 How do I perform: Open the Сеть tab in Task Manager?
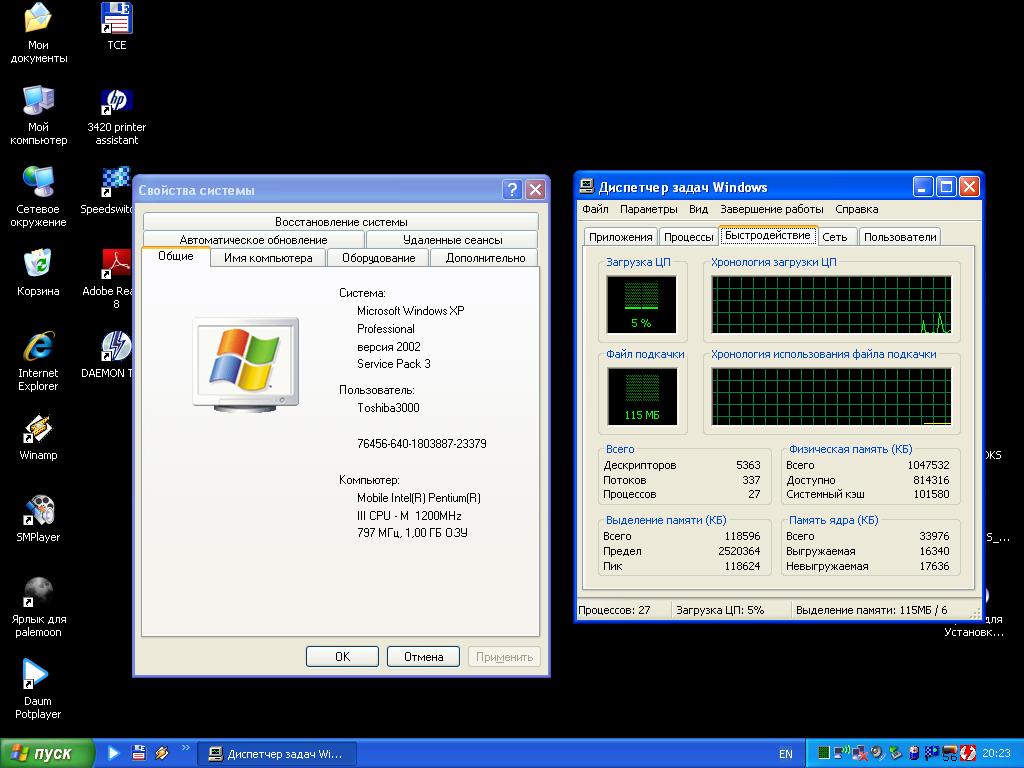(x=834, y=237)
